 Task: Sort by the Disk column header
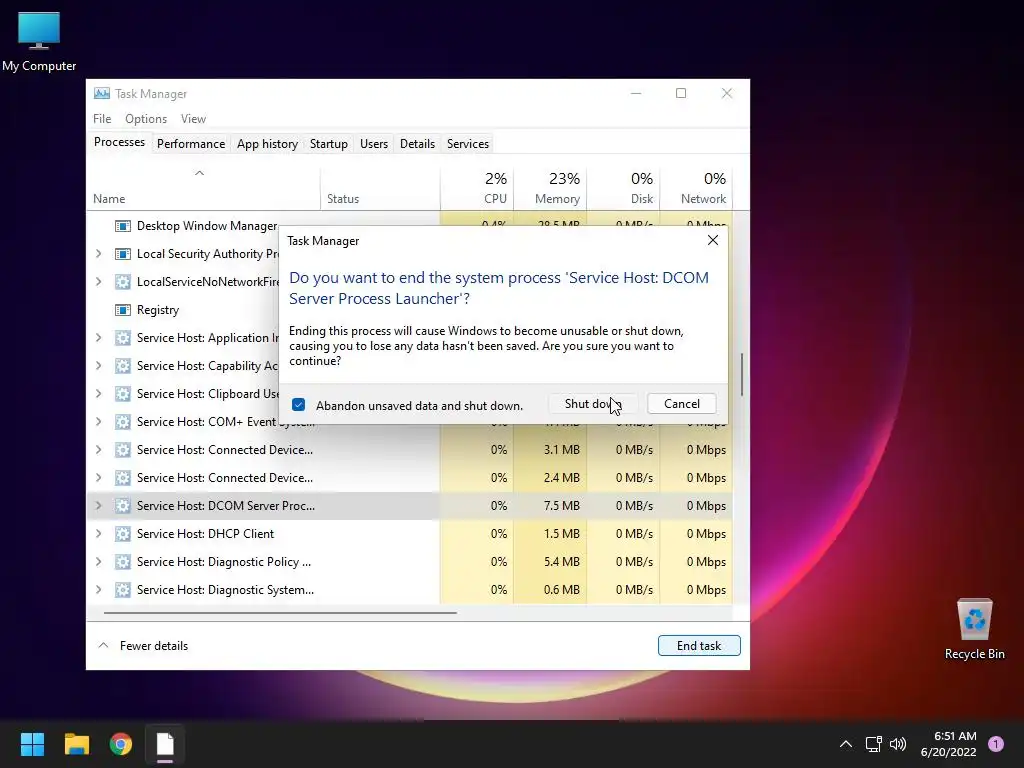pyautogui.click(x=623, y=188)
